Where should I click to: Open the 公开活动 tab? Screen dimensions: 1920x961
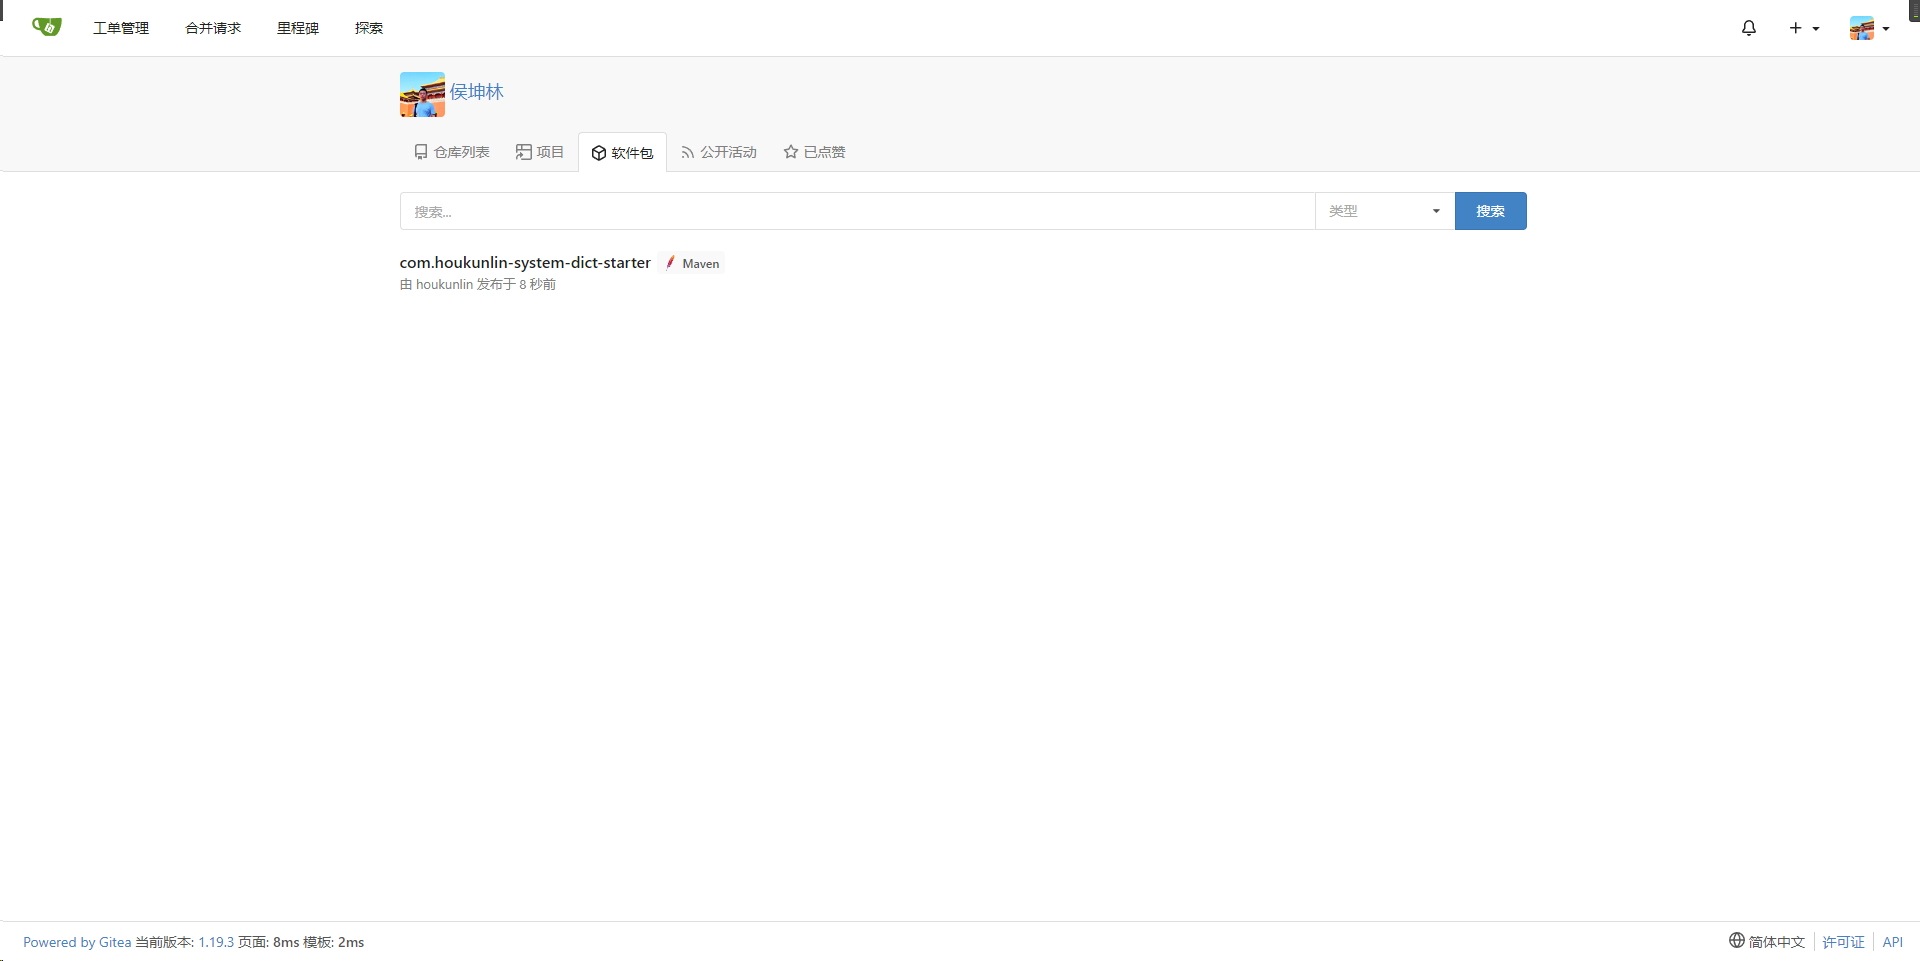pyautogui.click(x=719, y=152)
